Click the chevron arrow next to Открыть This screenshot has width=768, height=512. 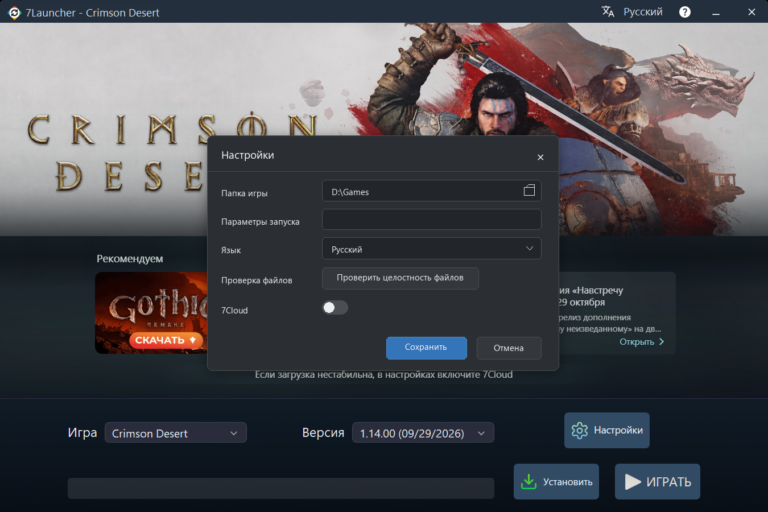point(662,341)
